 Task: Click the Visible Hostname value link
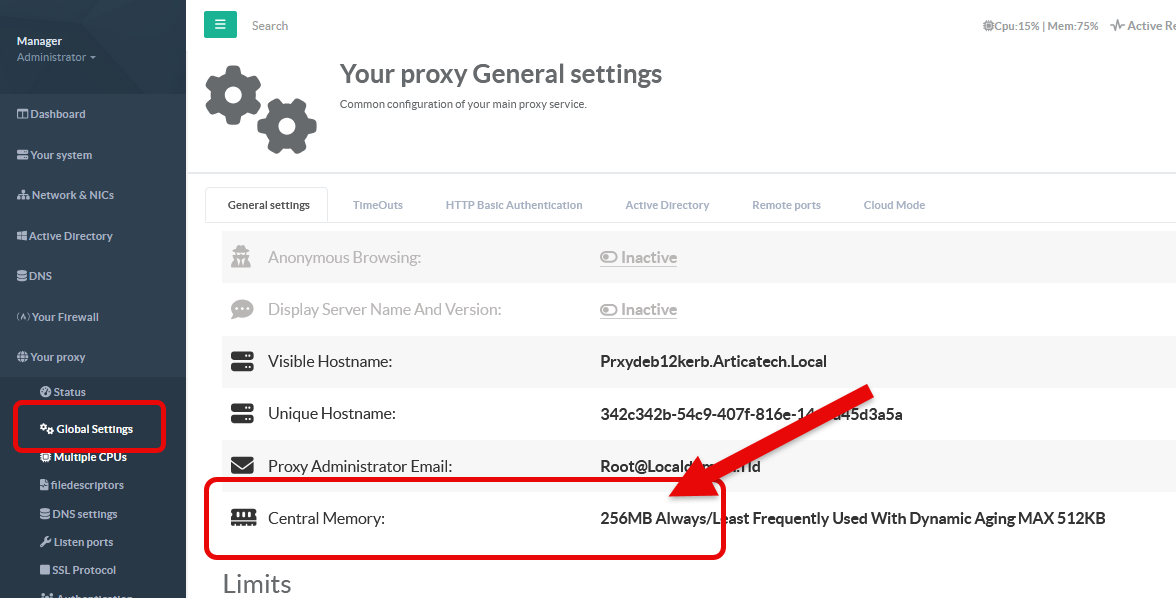click(x=713, y=361)
